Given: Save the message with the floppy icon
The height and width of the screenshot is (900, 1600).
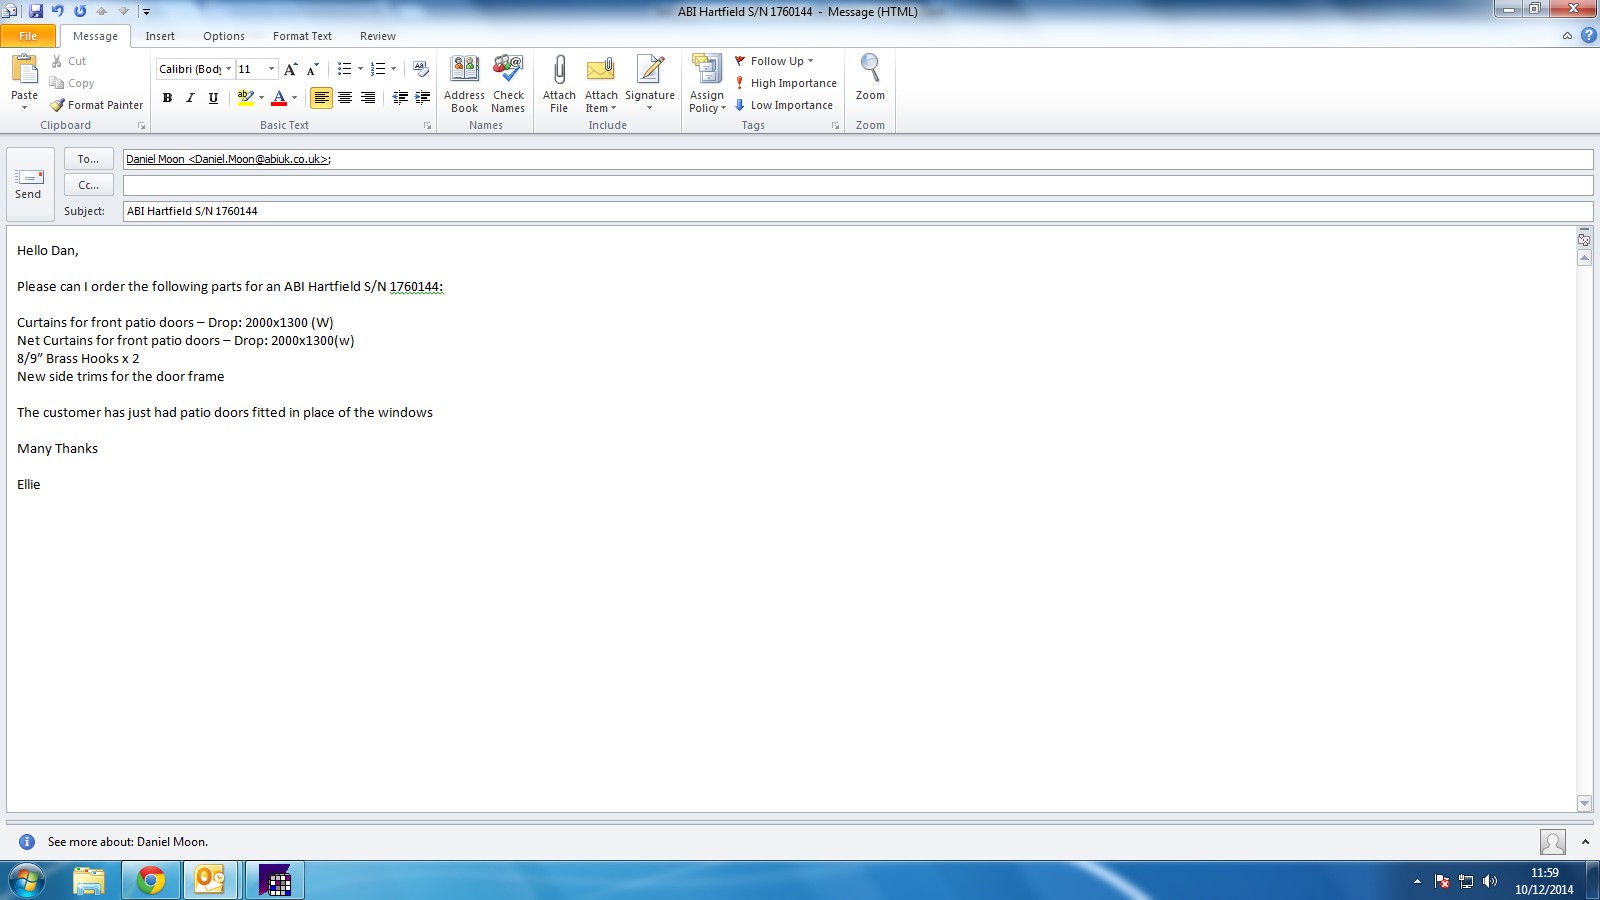Looking at the screenshot, I should [x=36, y=11].
